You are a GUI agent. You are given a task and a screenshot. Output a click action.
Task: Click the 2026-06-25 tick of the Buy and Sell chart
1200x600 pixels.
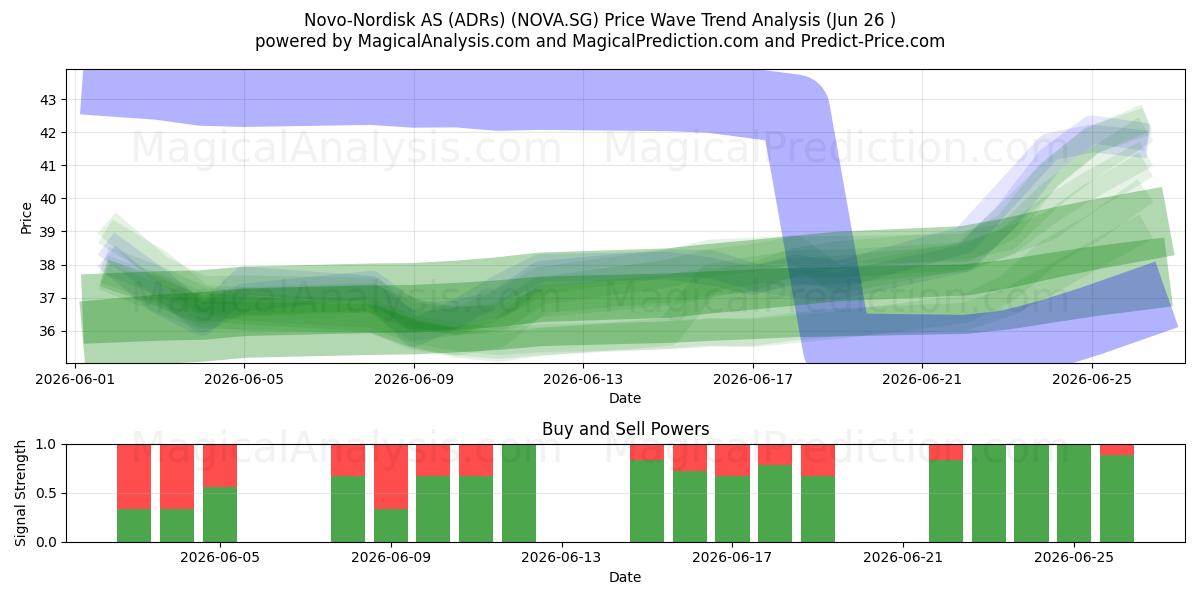[1074, 558]
